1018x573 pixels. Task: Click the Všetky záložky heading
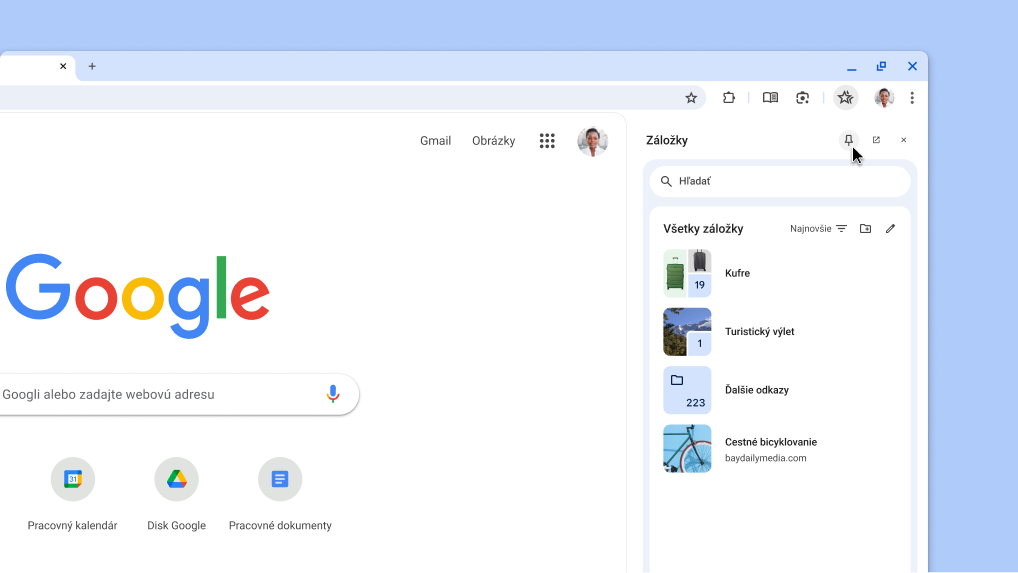pyautogui.click(x=703, y=228)
